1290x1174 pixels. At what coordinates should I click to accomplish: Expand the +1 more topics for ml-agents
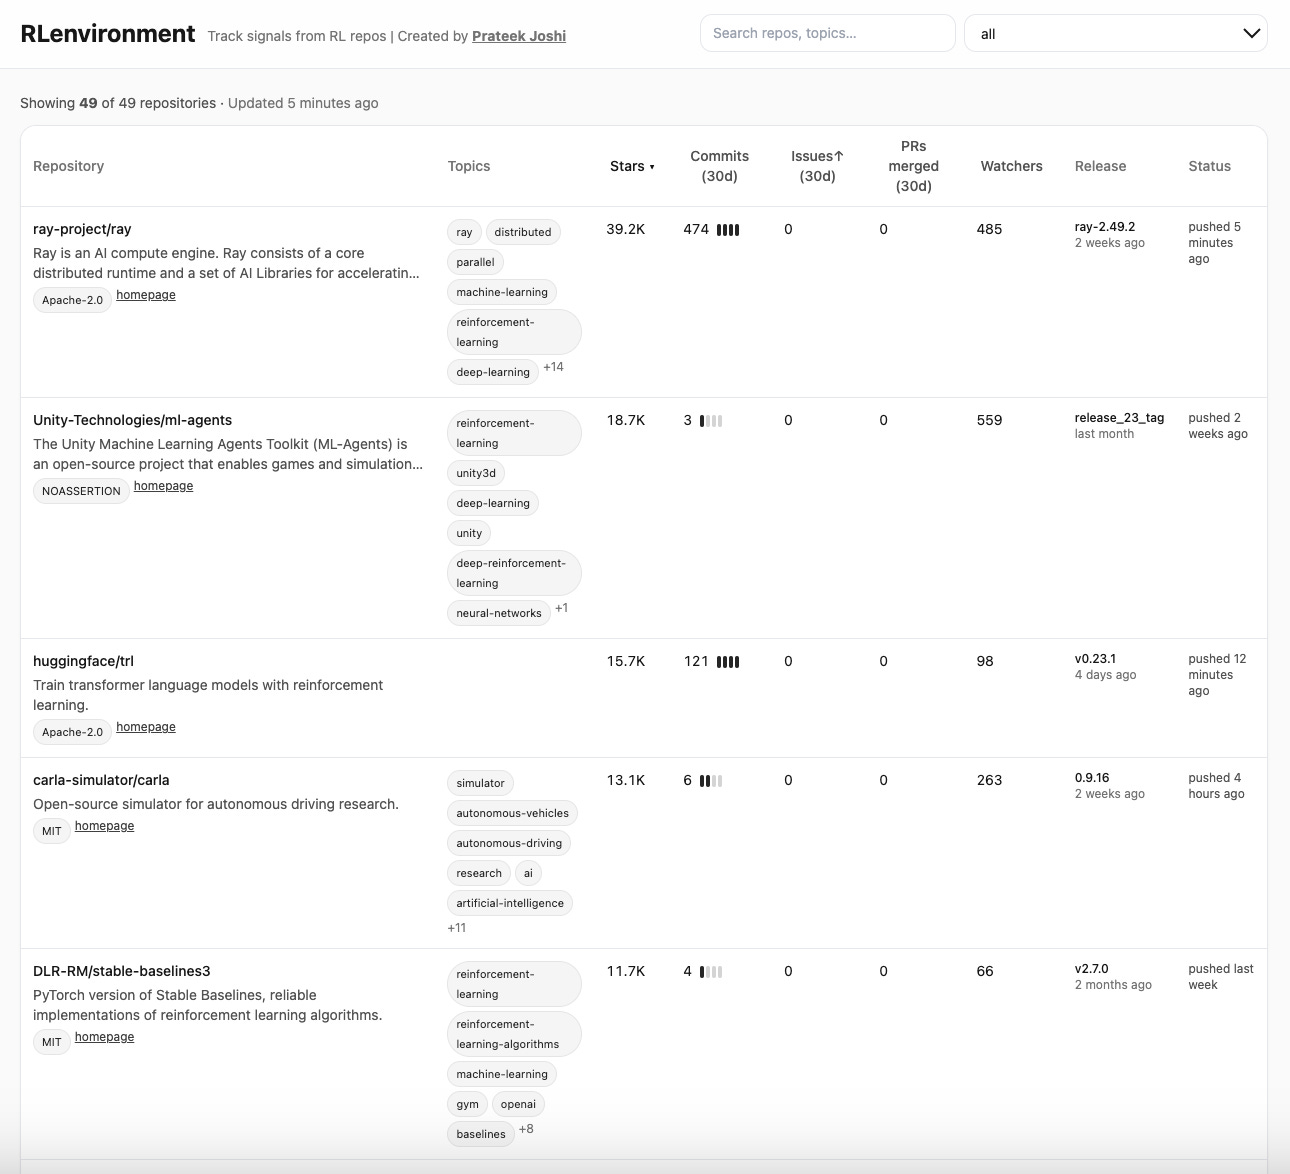561,608
